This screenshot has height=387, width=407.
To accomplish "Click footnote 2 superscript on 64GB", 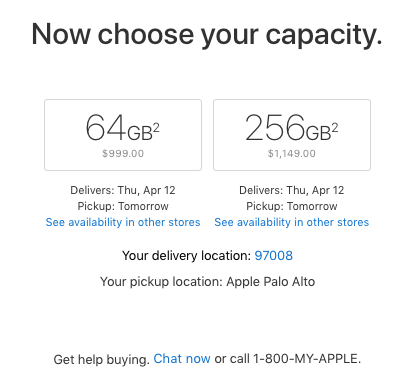I will coord(156,128).
